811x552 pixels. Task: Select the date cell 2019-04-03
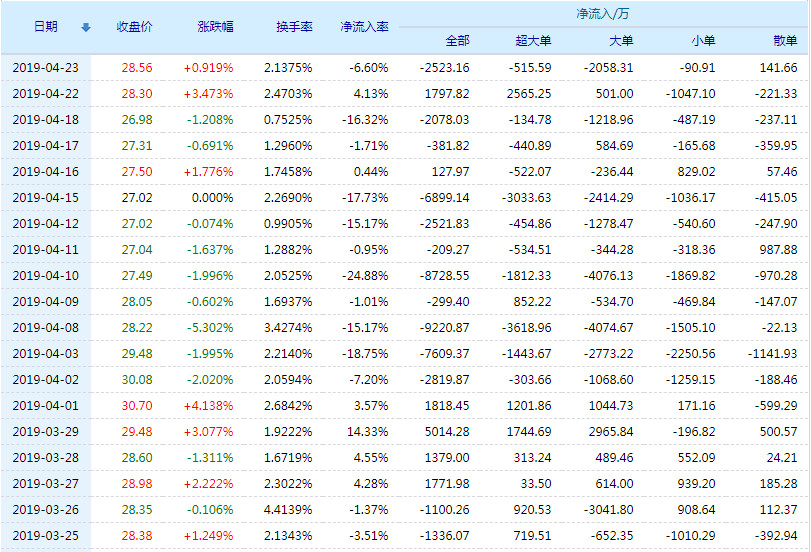coord(46,354)
